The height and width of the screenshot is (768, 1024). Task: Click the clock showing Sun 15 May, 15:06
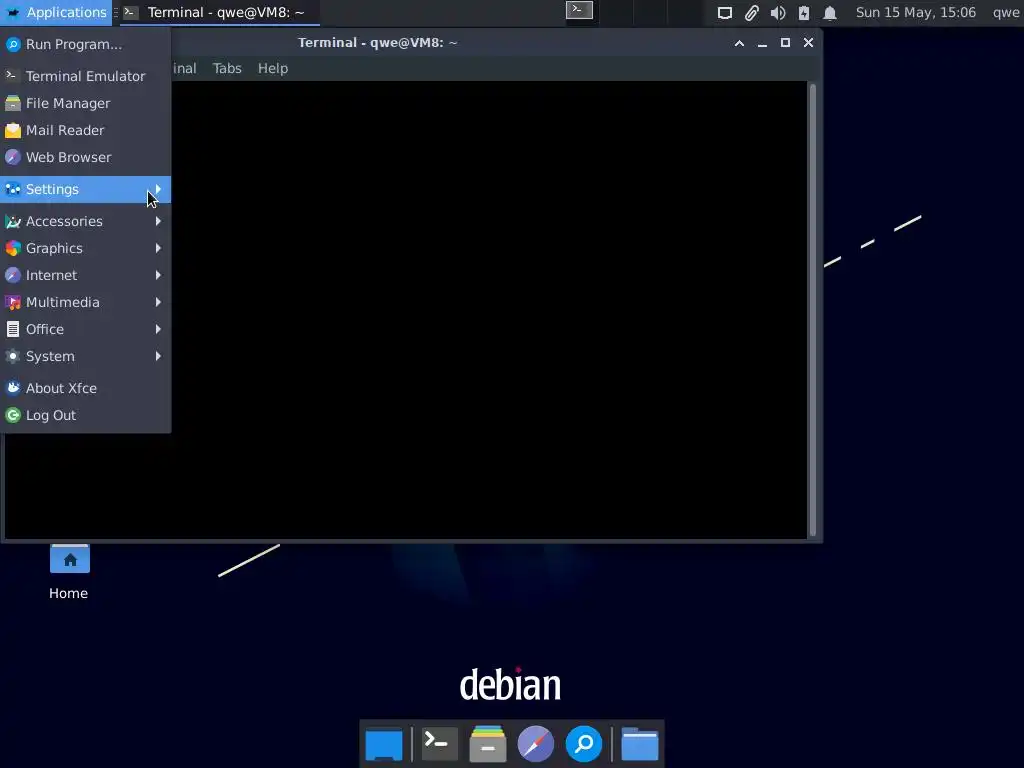(916, 12)
